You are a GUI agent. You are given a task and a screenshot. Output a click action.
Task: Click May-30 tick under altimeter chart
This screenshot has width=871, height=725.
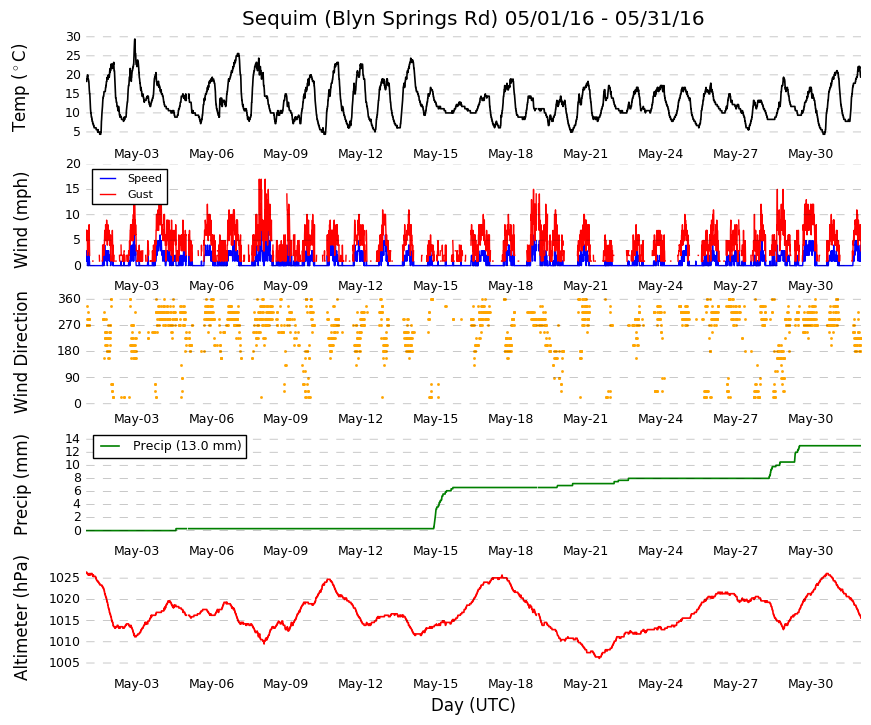[810, 684]
